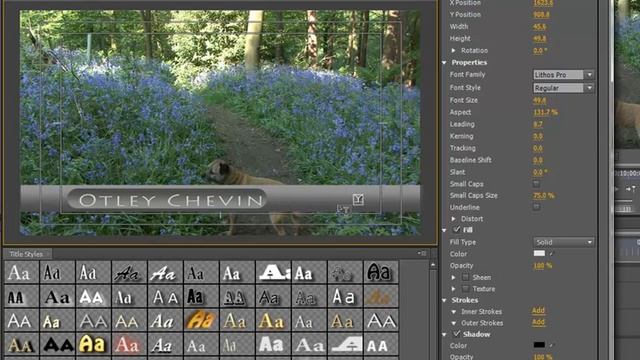This screenshot has width=640, height=360.
Task: Add an outer stroke
Action: click(x=538, y=322)
